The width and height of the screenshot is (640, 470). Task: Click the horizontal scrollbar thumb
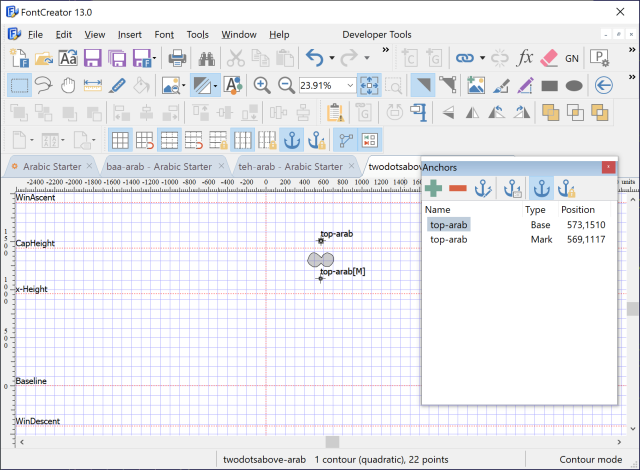[x=333, y=442]
